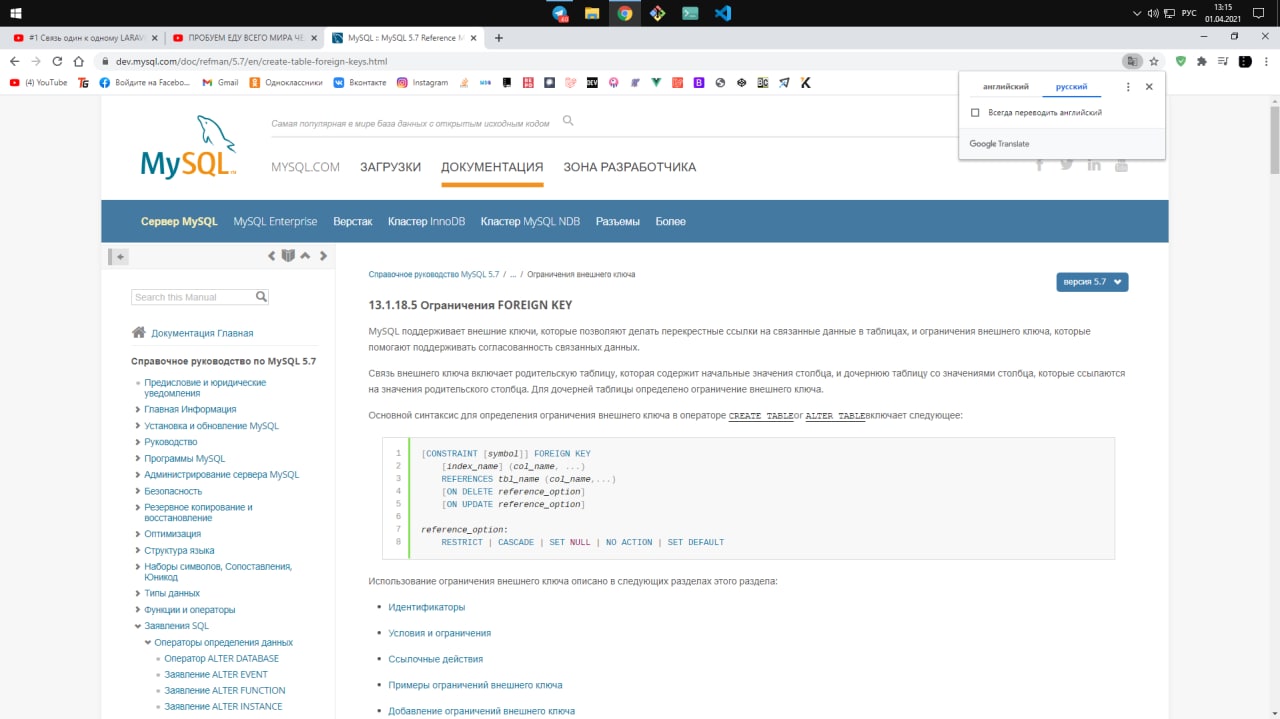This screenshot has width=1280, height=719.
Task: Collapse the Операторы определения данных node
Action: [x=147, y=642]
